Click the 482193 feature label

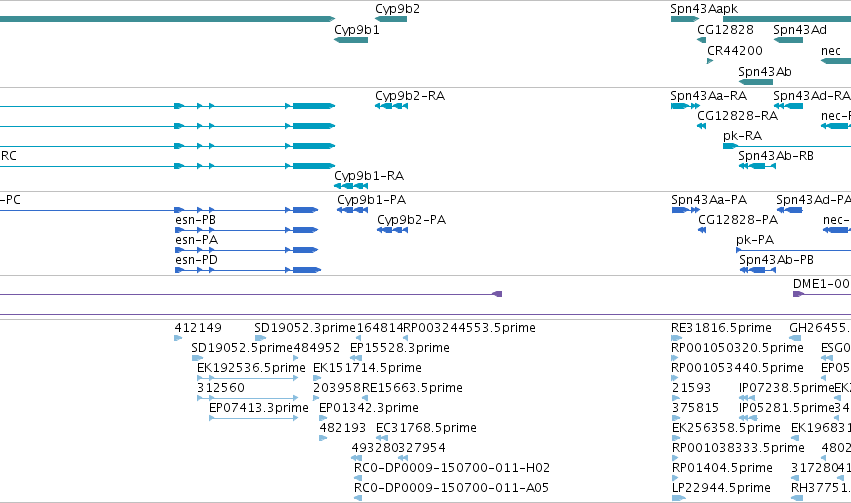coord(342,428)
